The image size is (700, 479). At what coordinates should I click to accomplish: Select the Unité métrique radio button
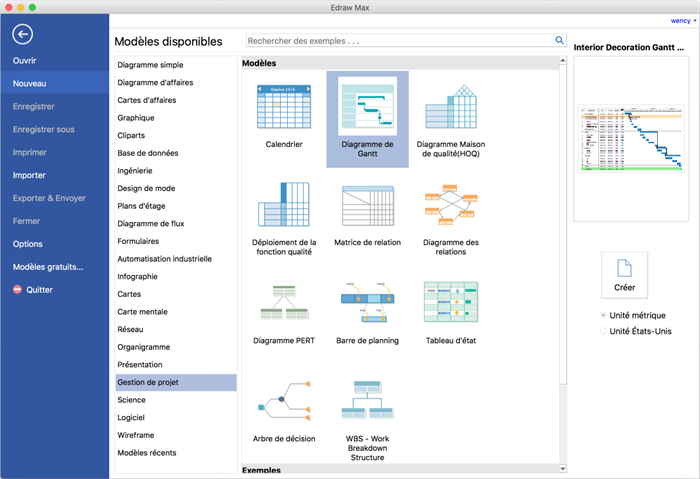pyautogui.click(x=603, y=315)
